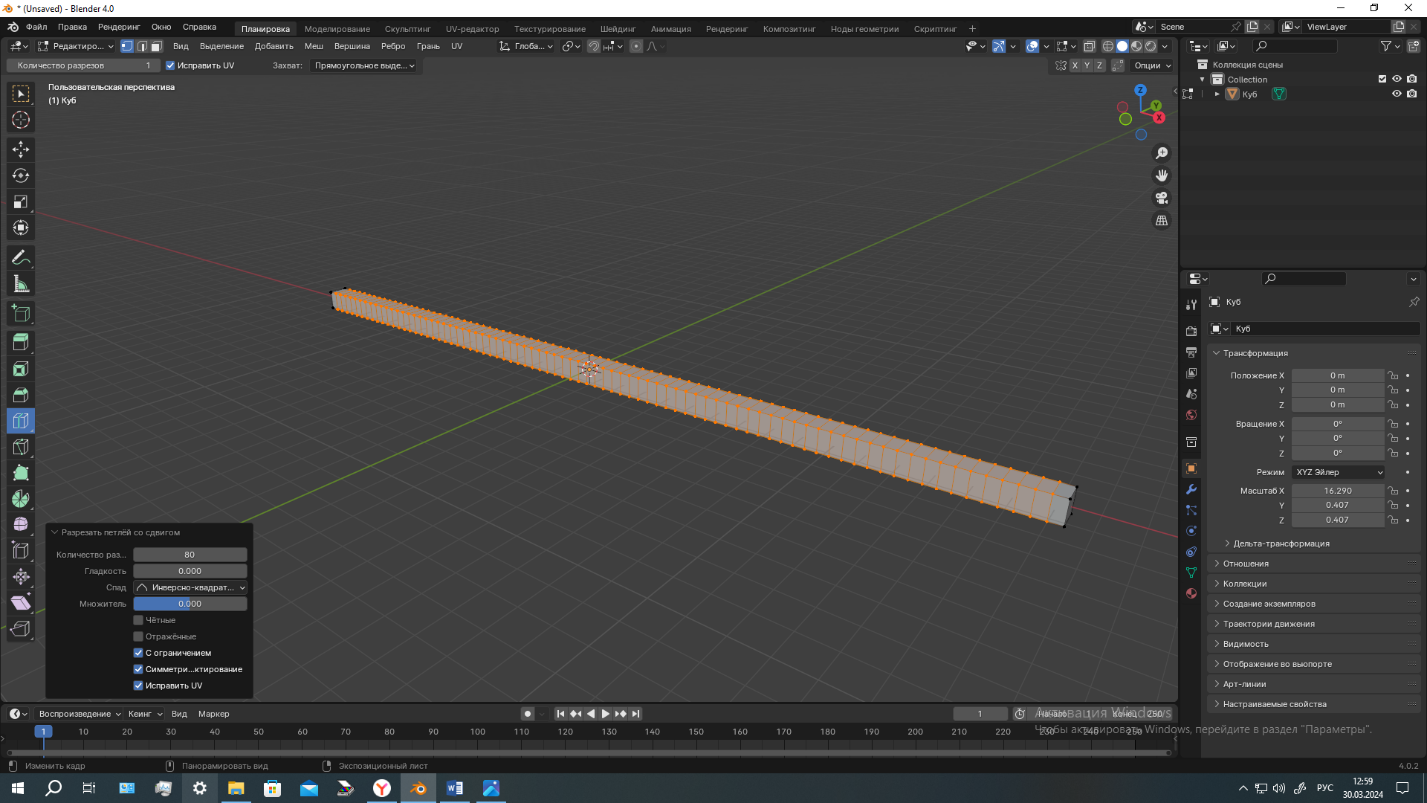Select the Move tool in the toolbar

20,149
